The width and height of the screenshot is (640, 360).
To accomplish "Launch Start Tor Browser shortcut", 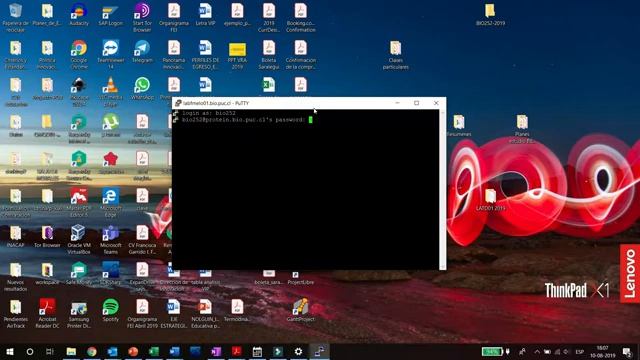I will tap(142, 18).
